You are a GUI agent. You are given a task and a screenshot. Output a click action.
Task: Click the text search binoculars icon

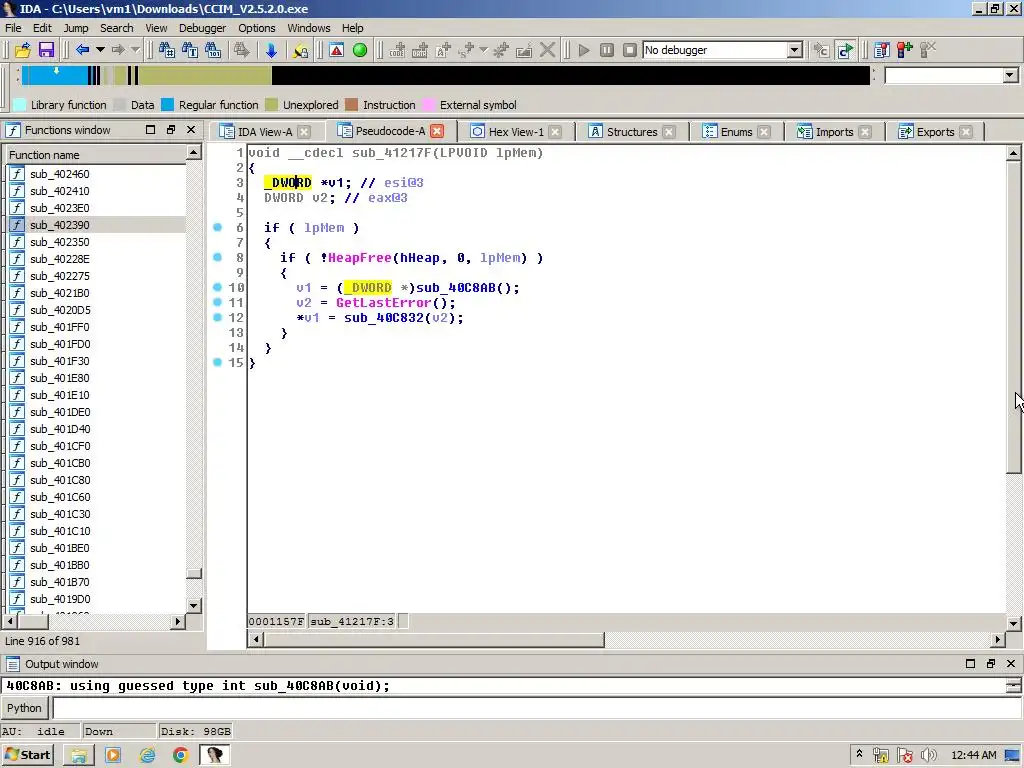(190, 50)
